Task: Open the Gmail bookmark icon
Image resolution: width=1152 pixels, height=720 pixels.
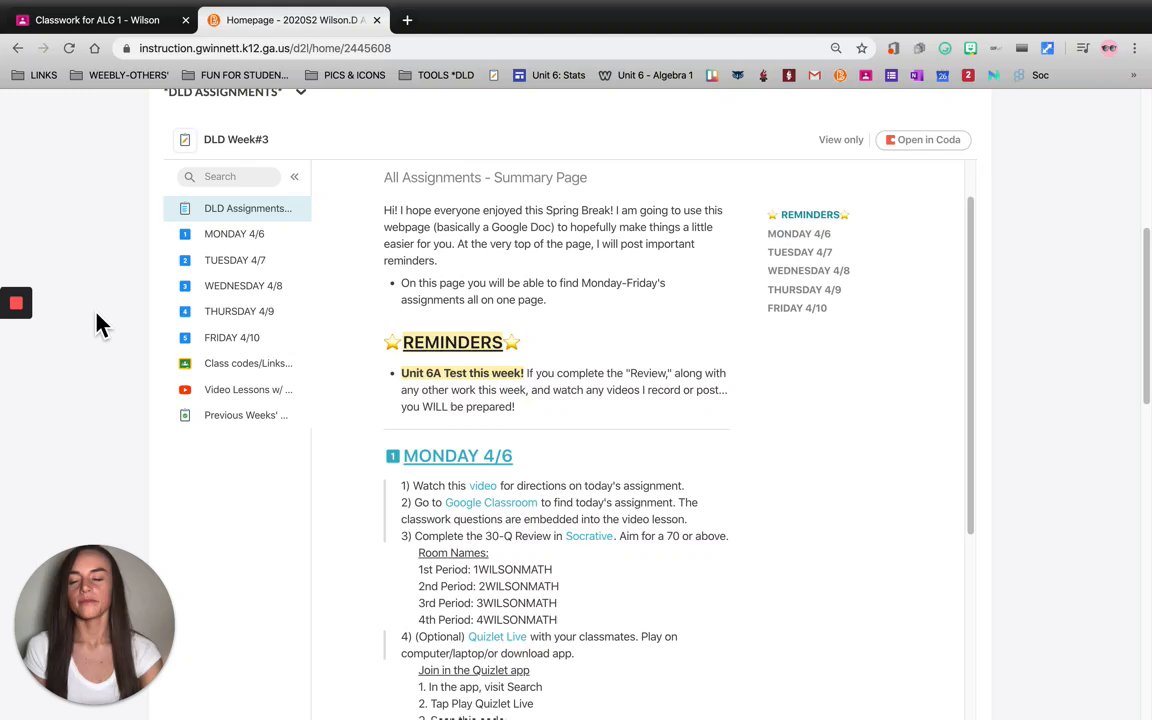Action: coord(815,75)
